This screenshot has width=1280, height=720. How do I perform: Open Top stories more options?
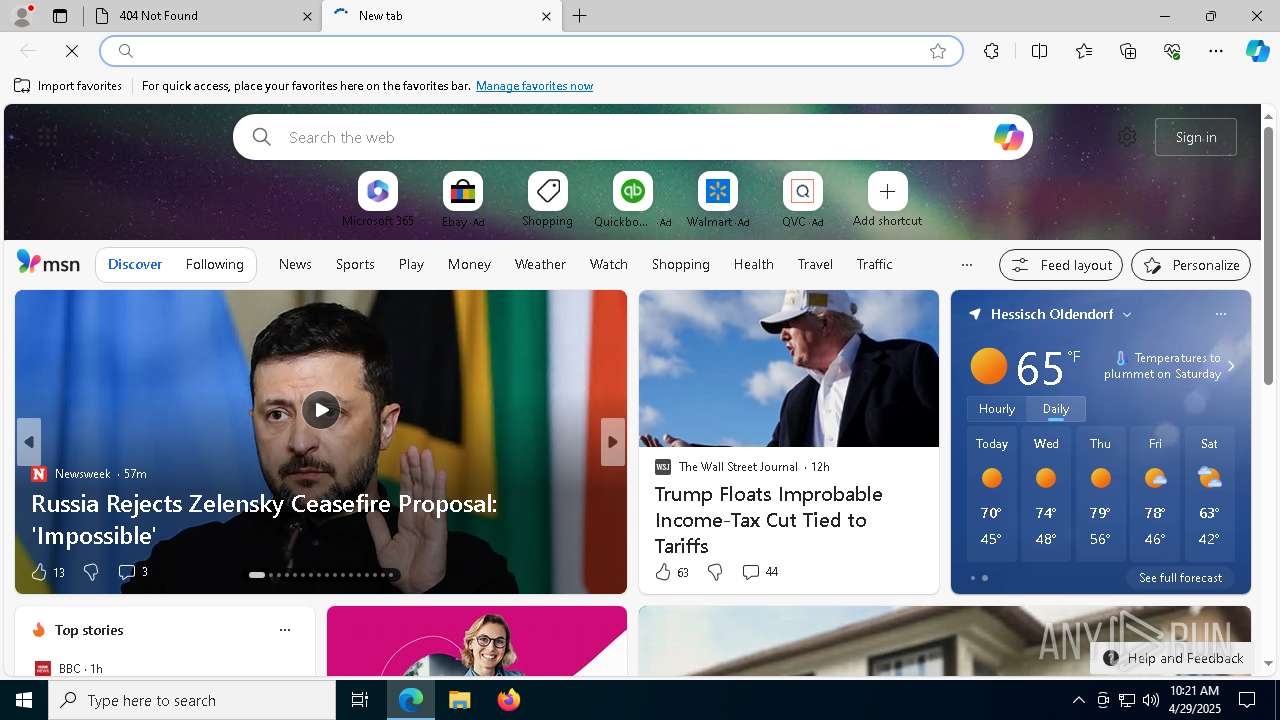pos(285,630)
